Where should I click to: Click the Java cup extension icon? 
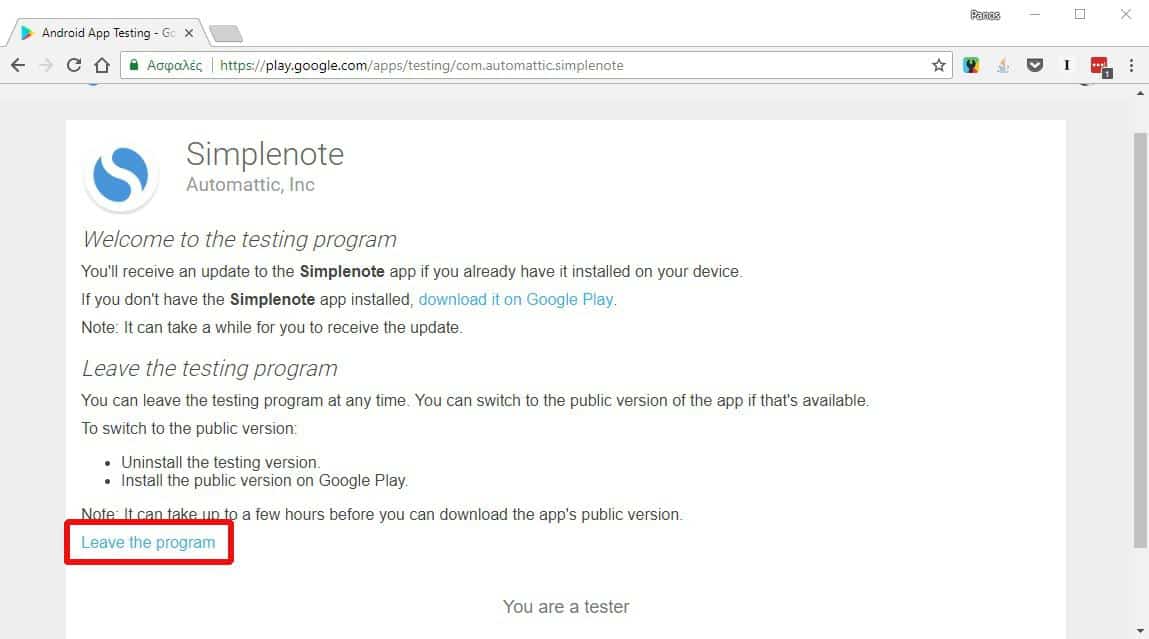click(x=1003, y=65)
